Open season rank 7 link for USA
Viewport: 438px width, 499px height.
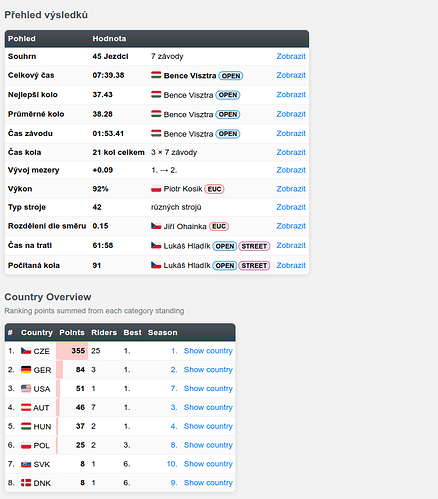coord(174,388)
